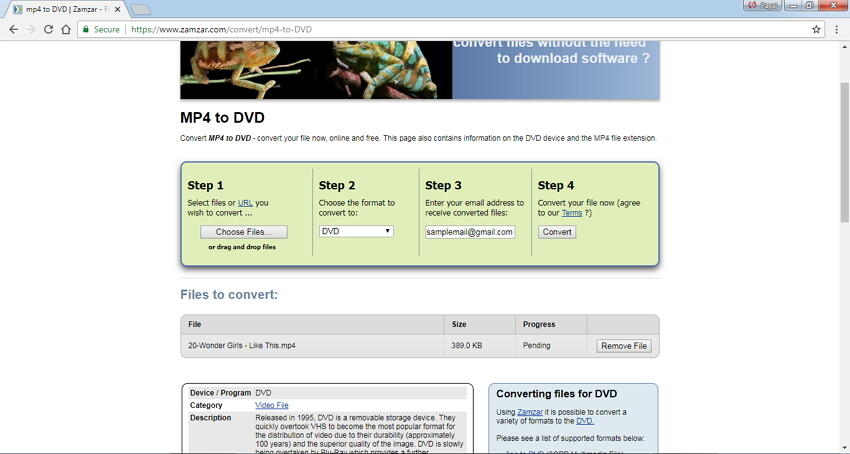850x454 pixels.
Task: Click the 'Step 2' heading
Action: 337,186
